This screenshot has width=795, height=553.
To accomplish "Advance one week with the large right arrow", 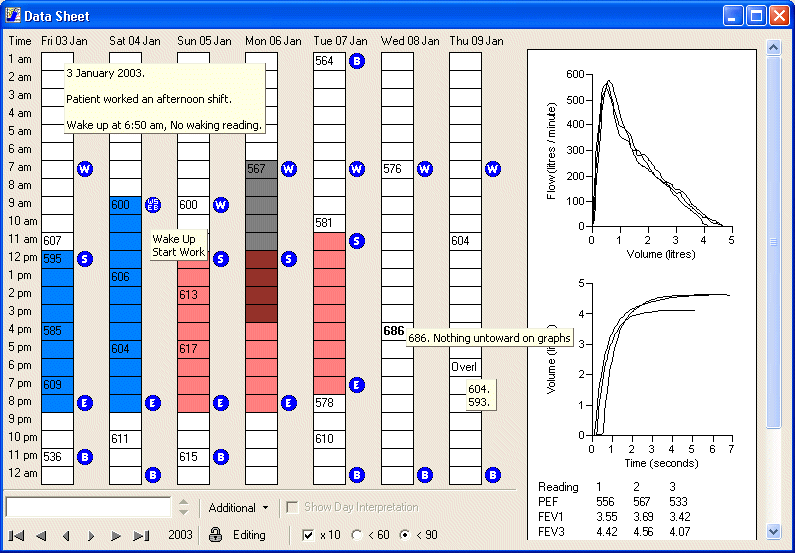I will pyautogui.click(x=116, y=535).
